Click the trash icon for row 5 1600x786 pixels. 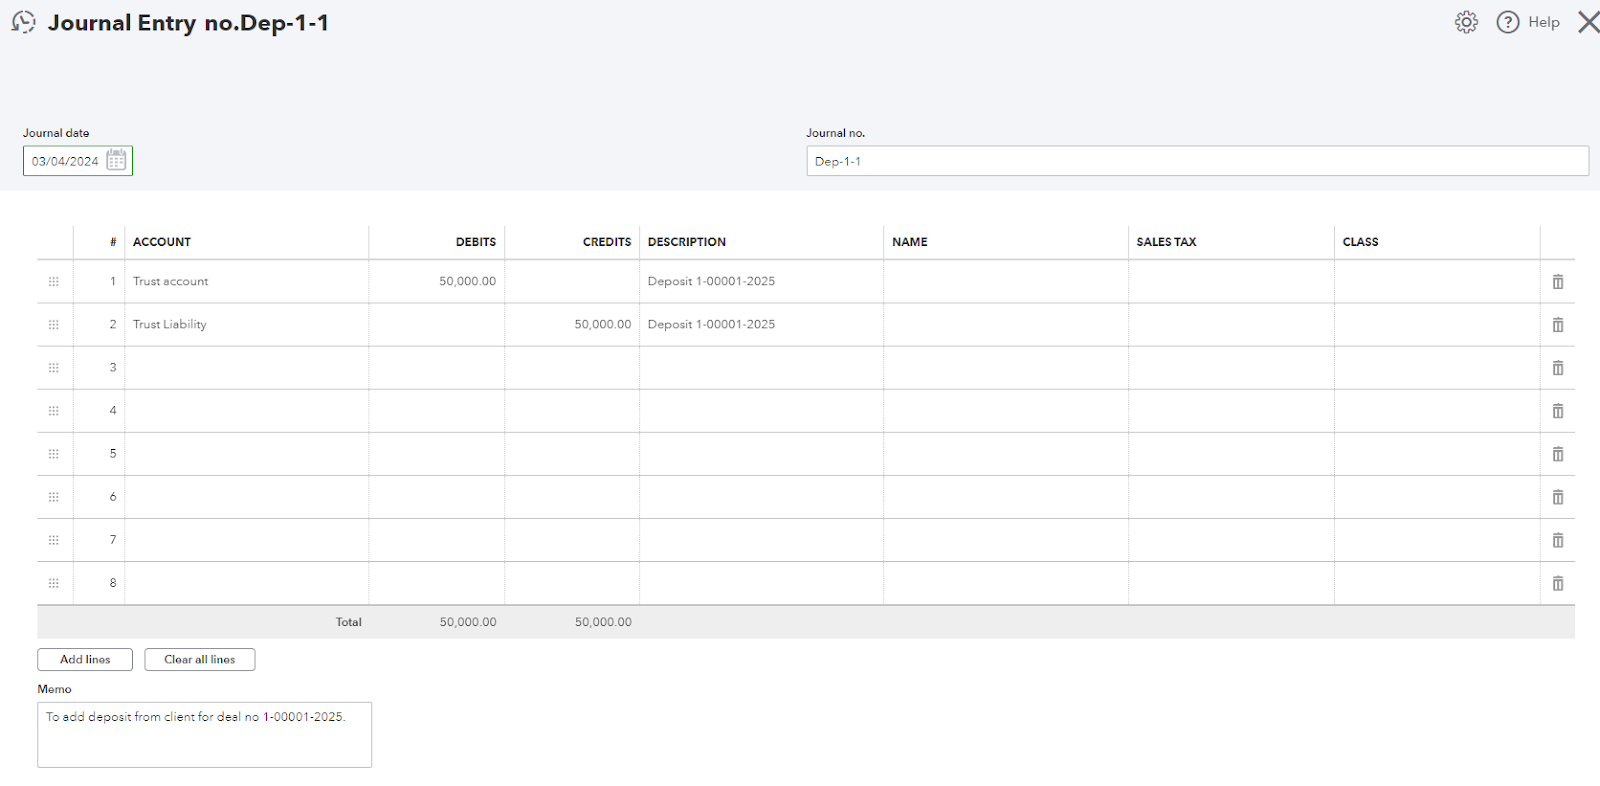pyautogui.click(x=1557, y=454)
